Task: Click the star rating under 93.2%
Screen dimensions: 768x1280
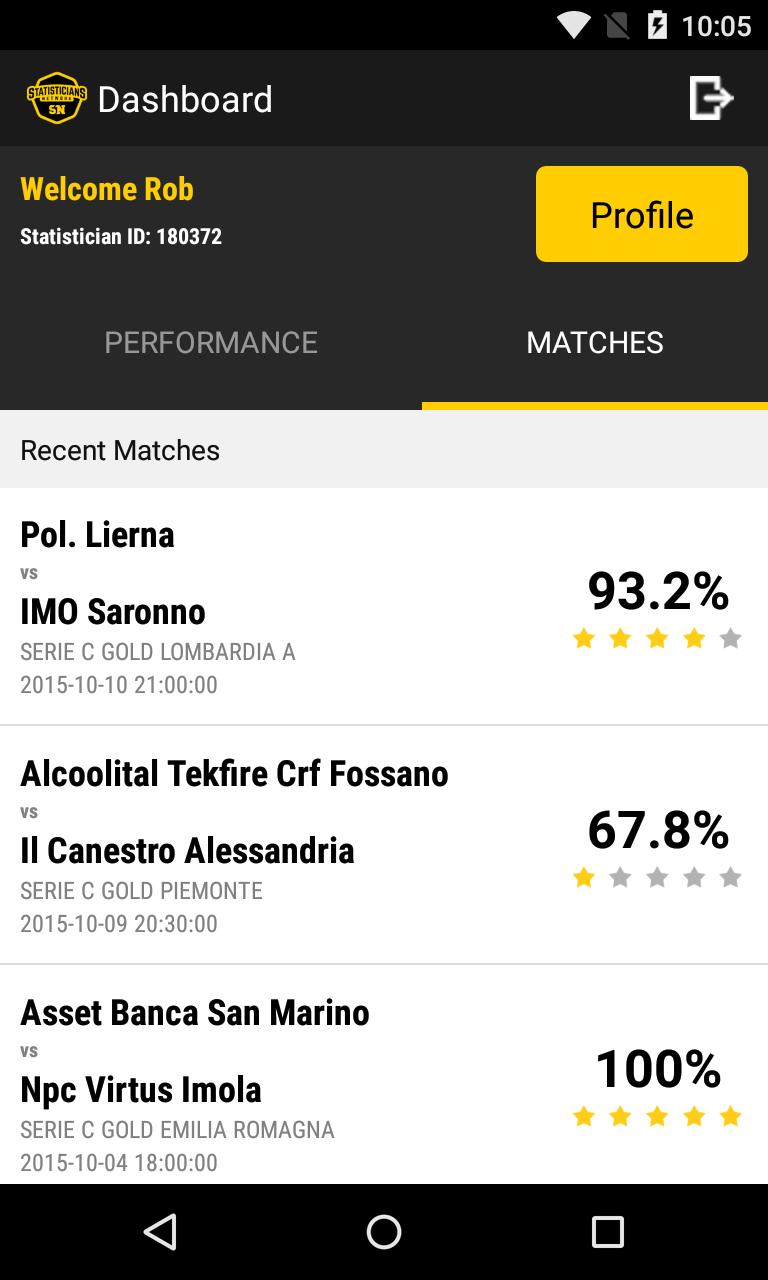Action: pyautogui.click(x=657, y=638)
